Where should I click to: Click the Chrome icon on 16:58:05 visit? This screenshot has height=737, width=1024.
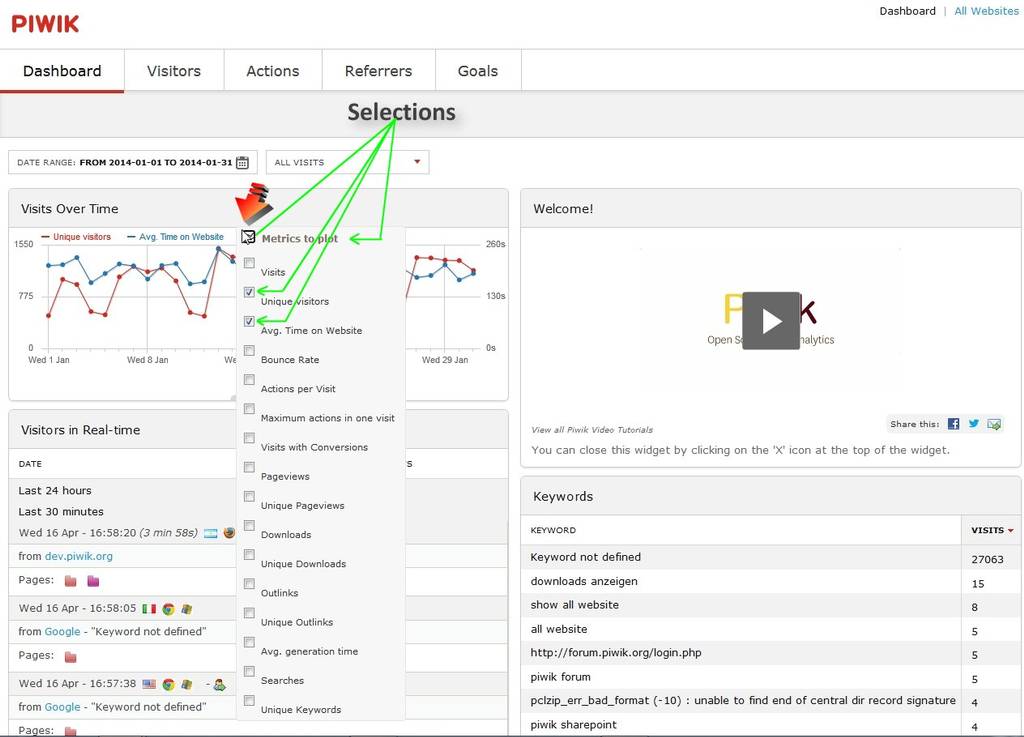[168, 609]
